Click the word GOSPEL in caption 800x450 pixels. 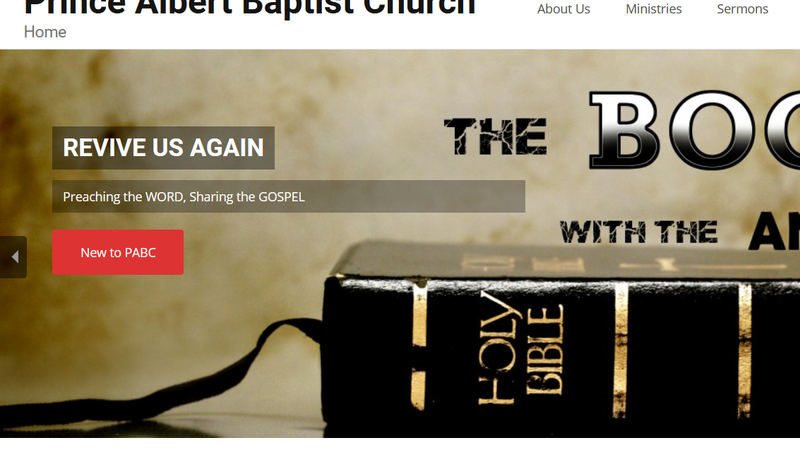[281, 197]
